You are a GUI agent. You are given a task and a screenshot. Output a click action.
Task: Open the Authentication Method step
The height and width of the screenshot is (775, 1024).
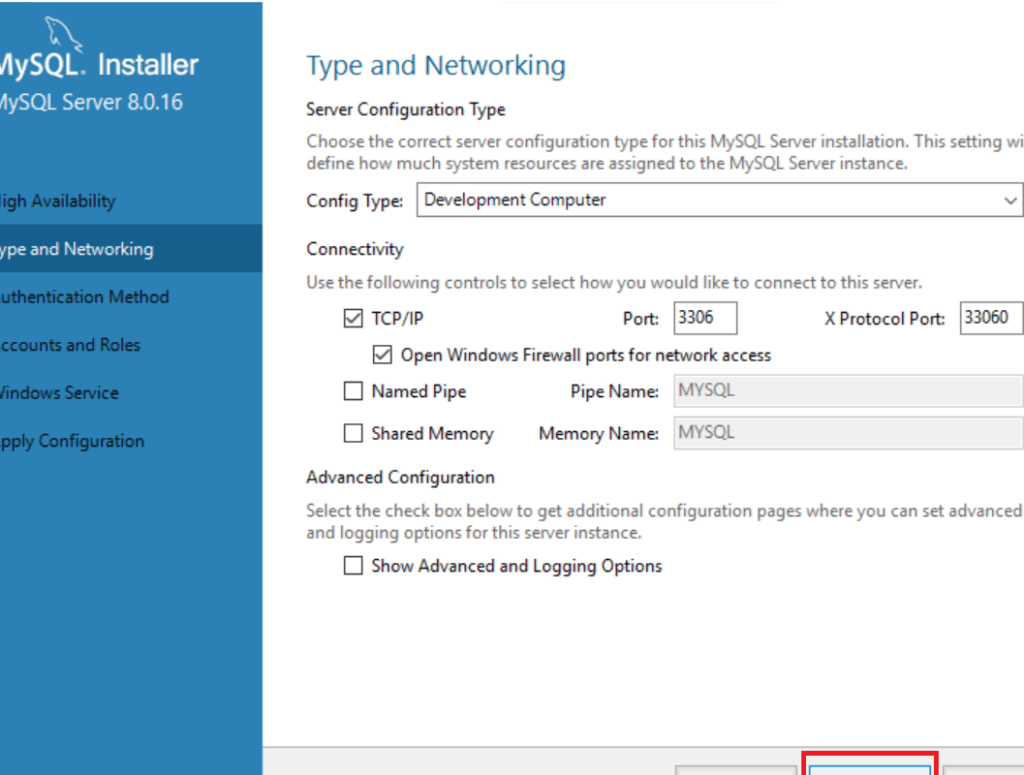tap(84, 296)
